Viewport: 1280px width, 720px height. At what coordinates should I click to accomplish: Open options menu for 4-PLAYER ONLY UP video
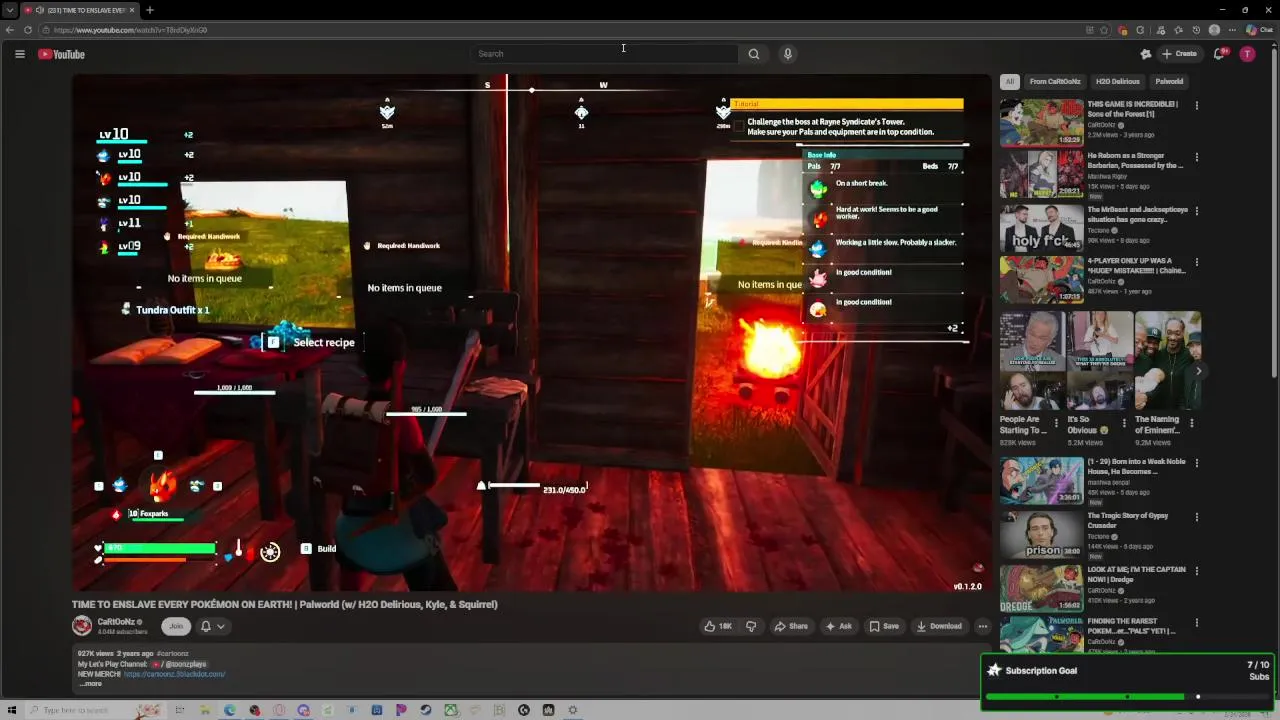pos(1196,263)
